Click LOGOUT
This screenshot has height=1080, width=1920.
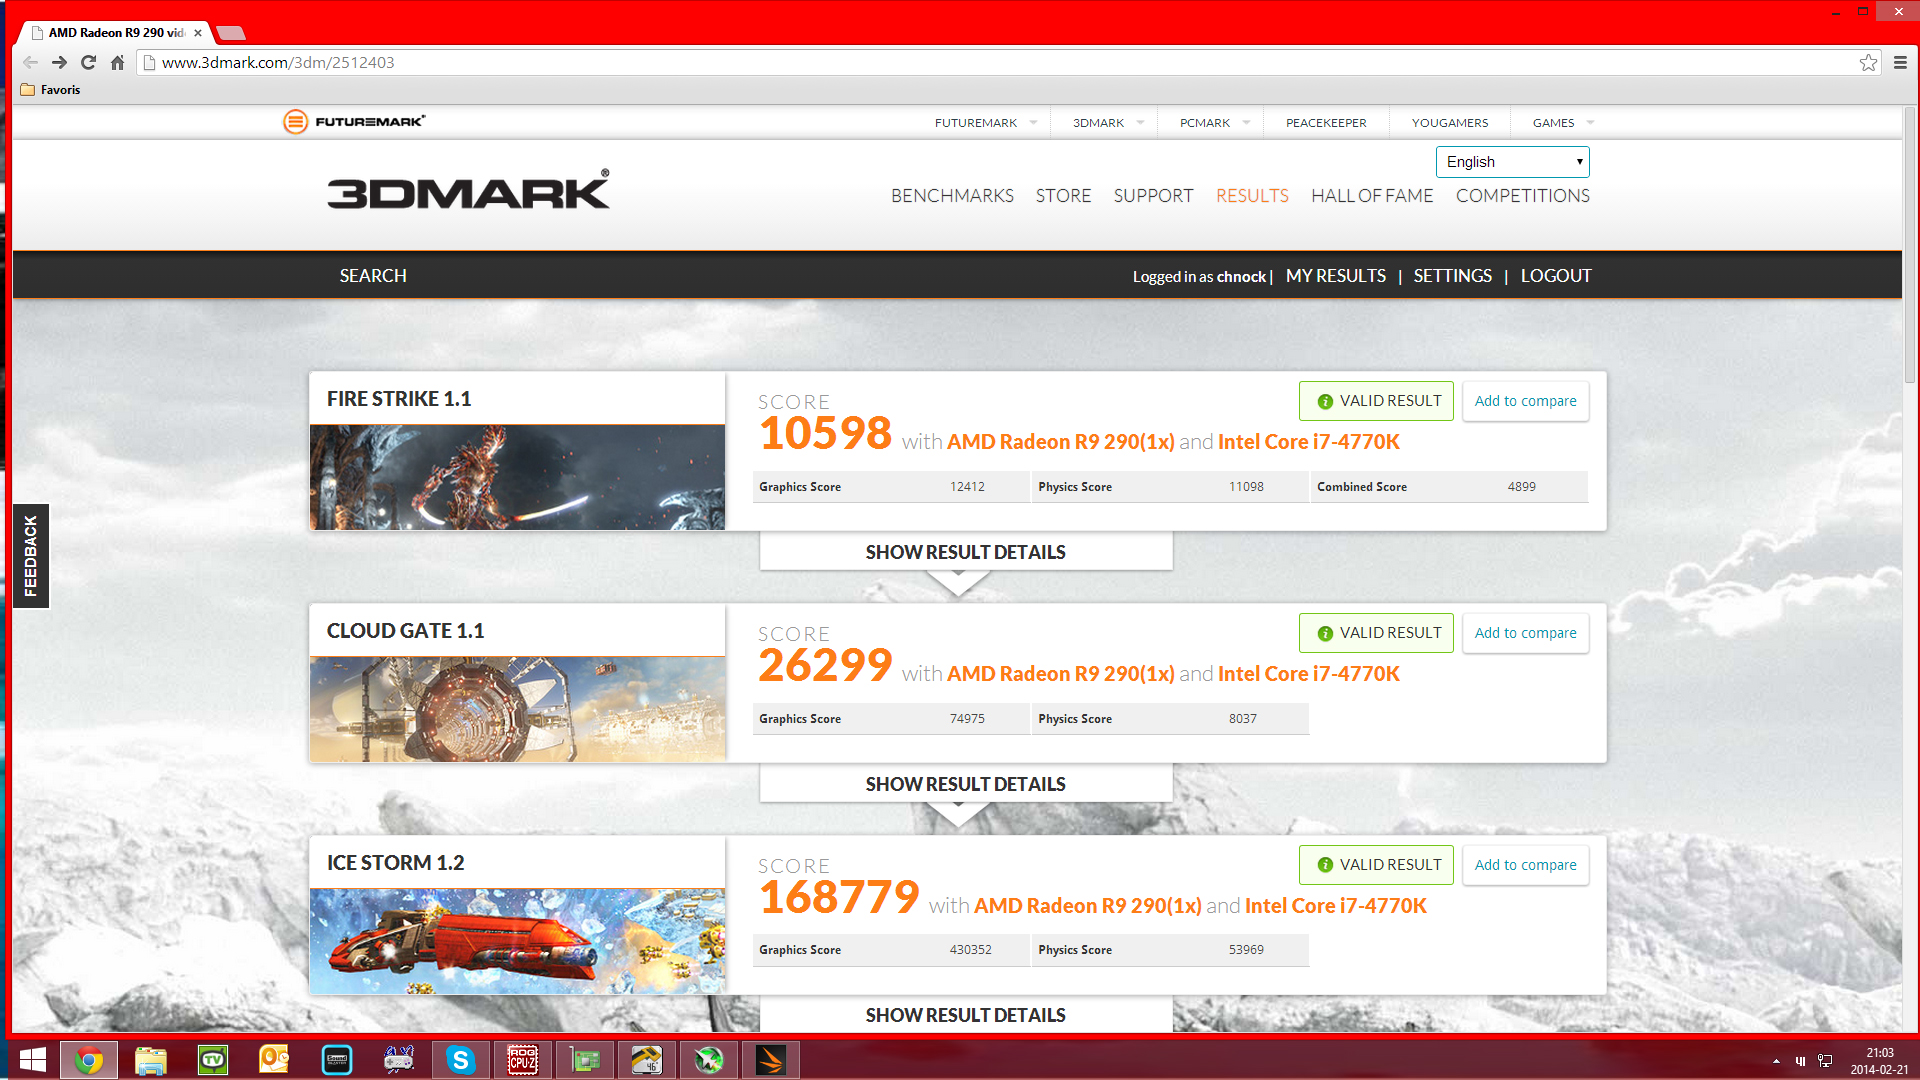(1556, 276)
